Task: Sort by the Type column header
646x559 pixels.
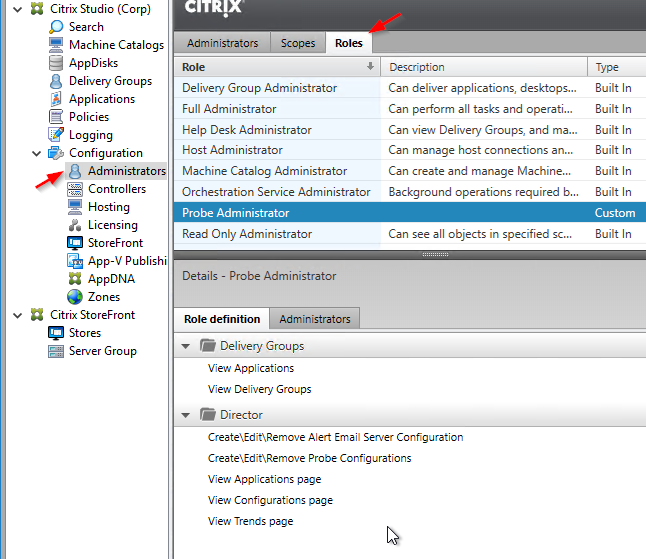Action: click(x=617, y=67)
